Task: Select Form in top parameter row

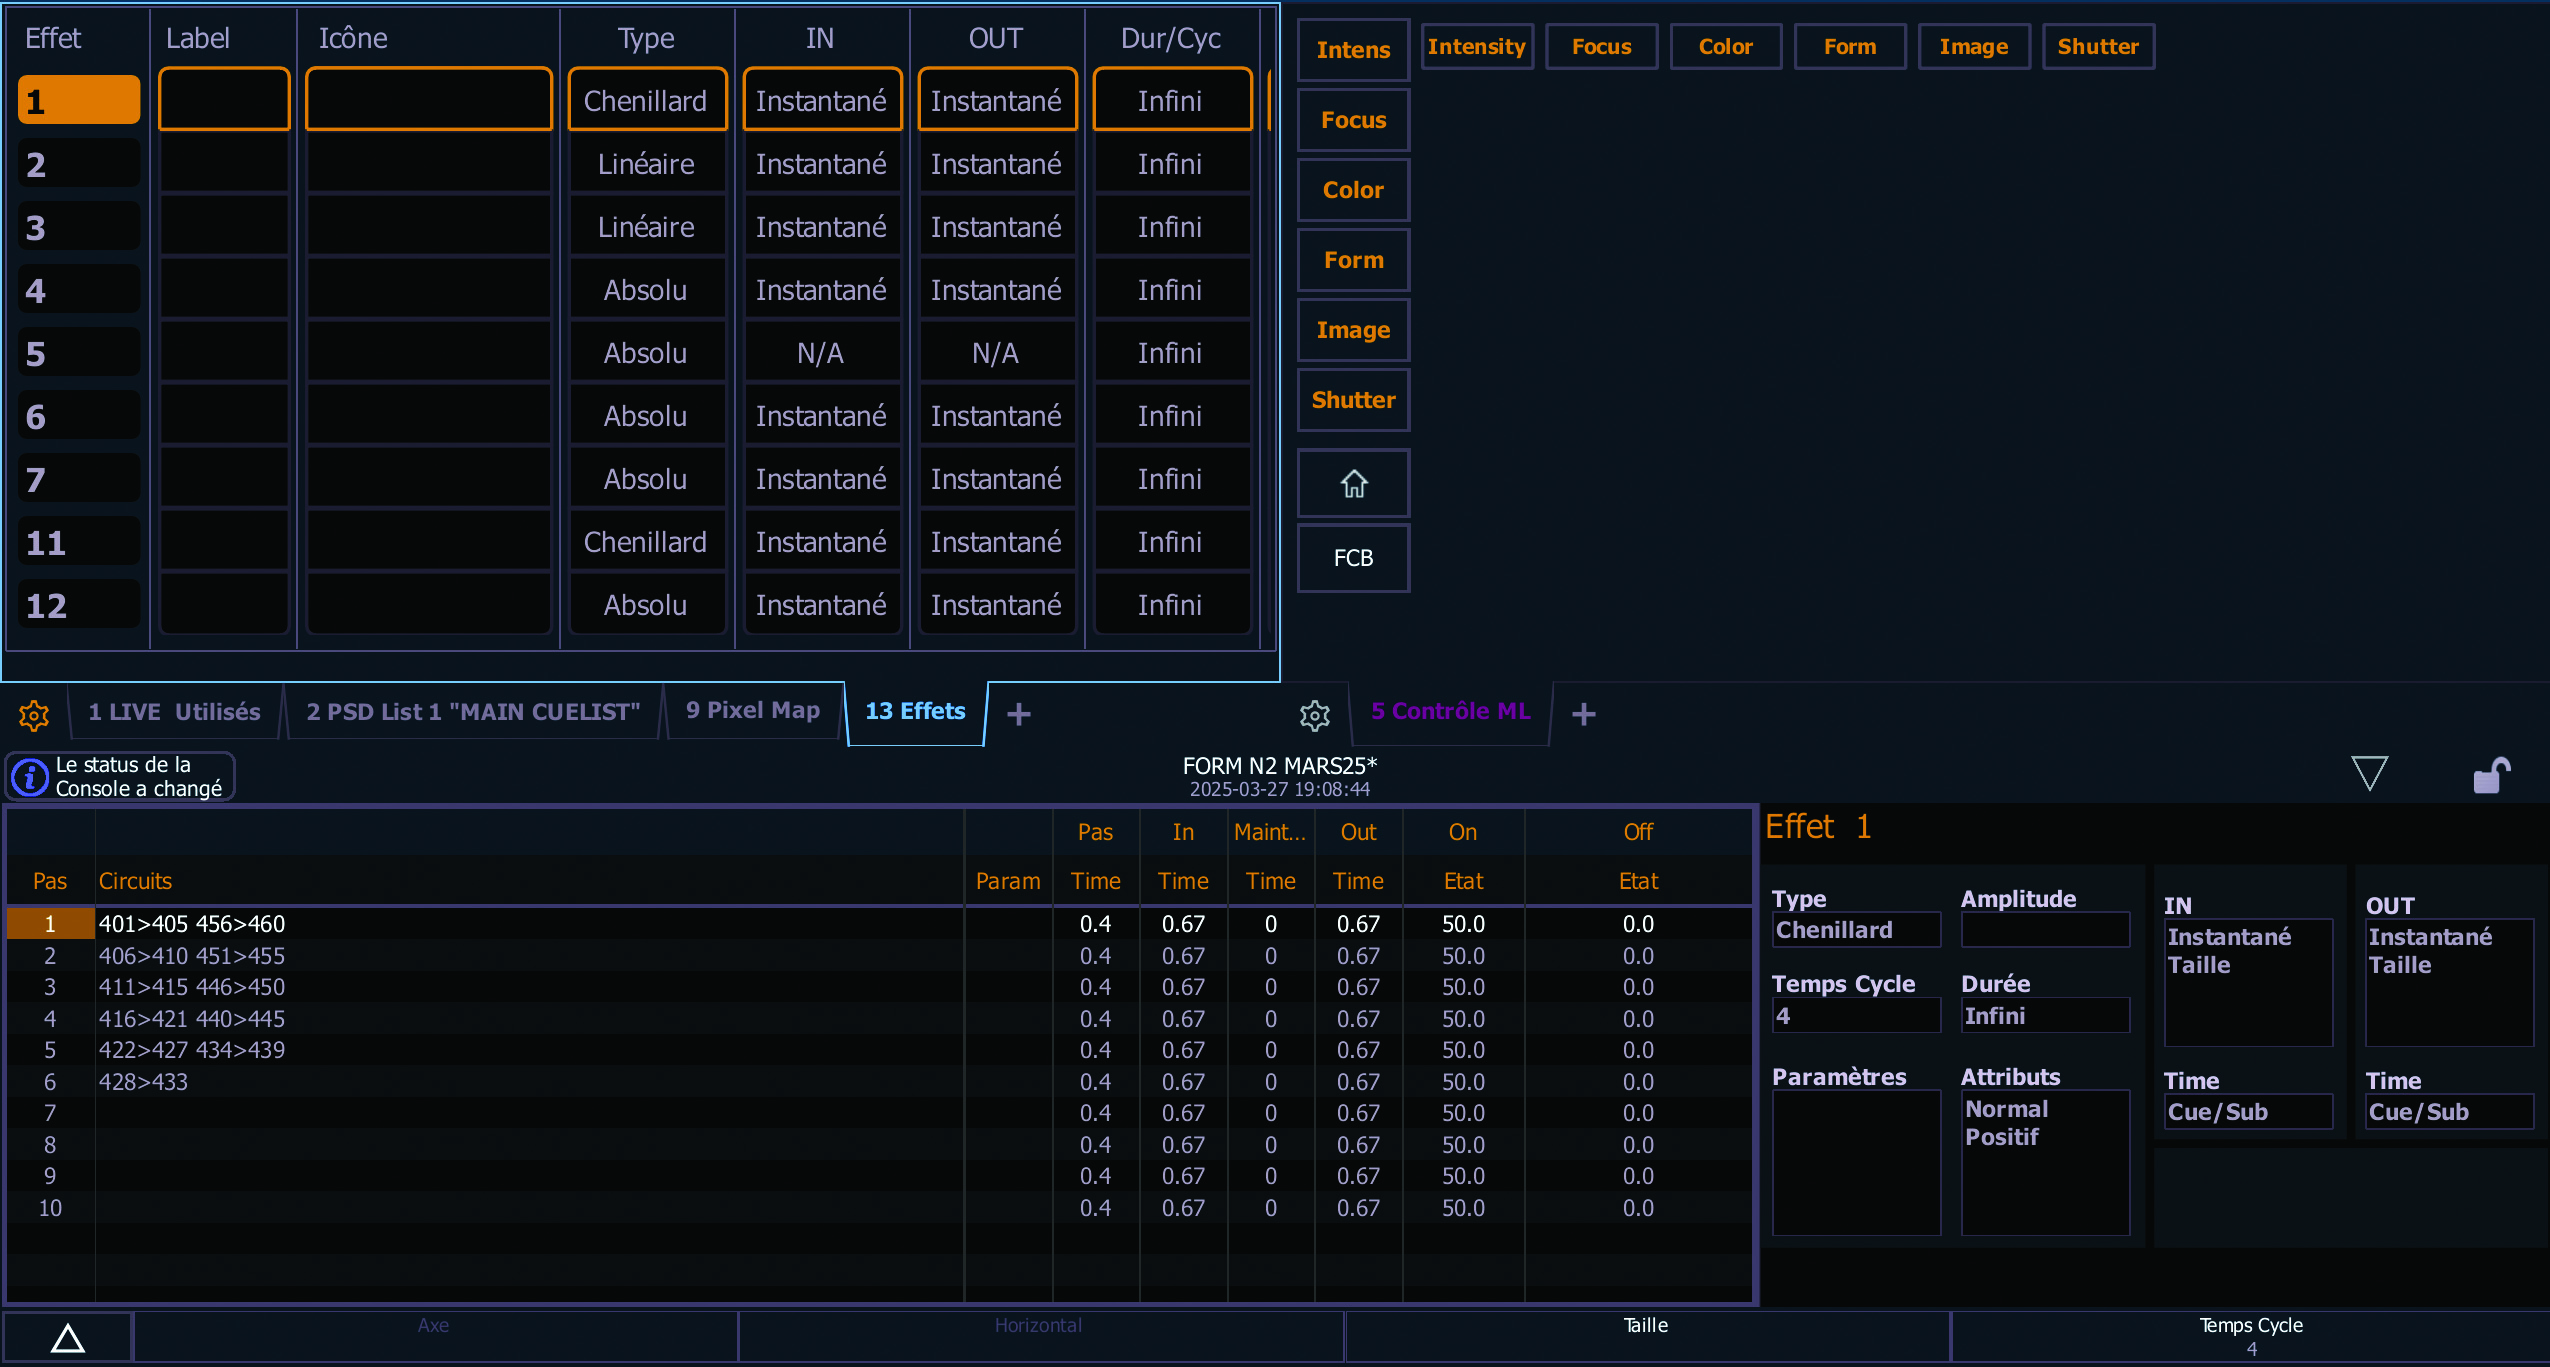Action: click(1849, 47)
